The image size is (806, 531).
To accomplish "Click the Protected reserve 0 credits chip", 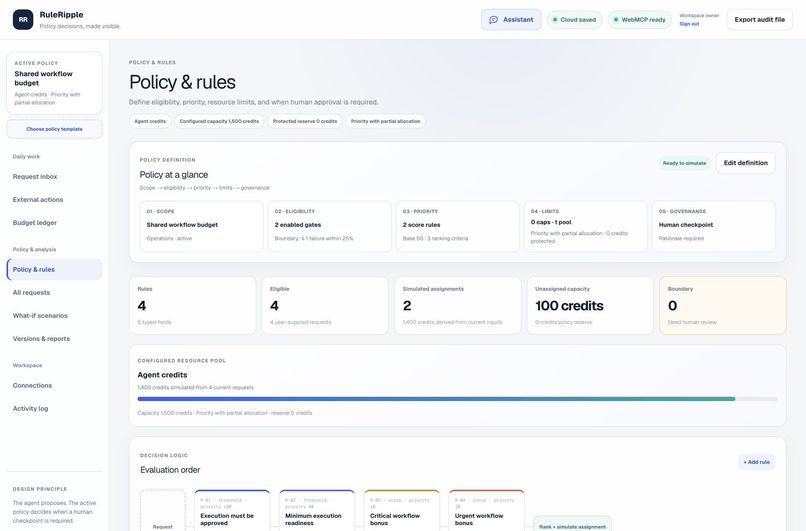I will click(x=305, y=121).
